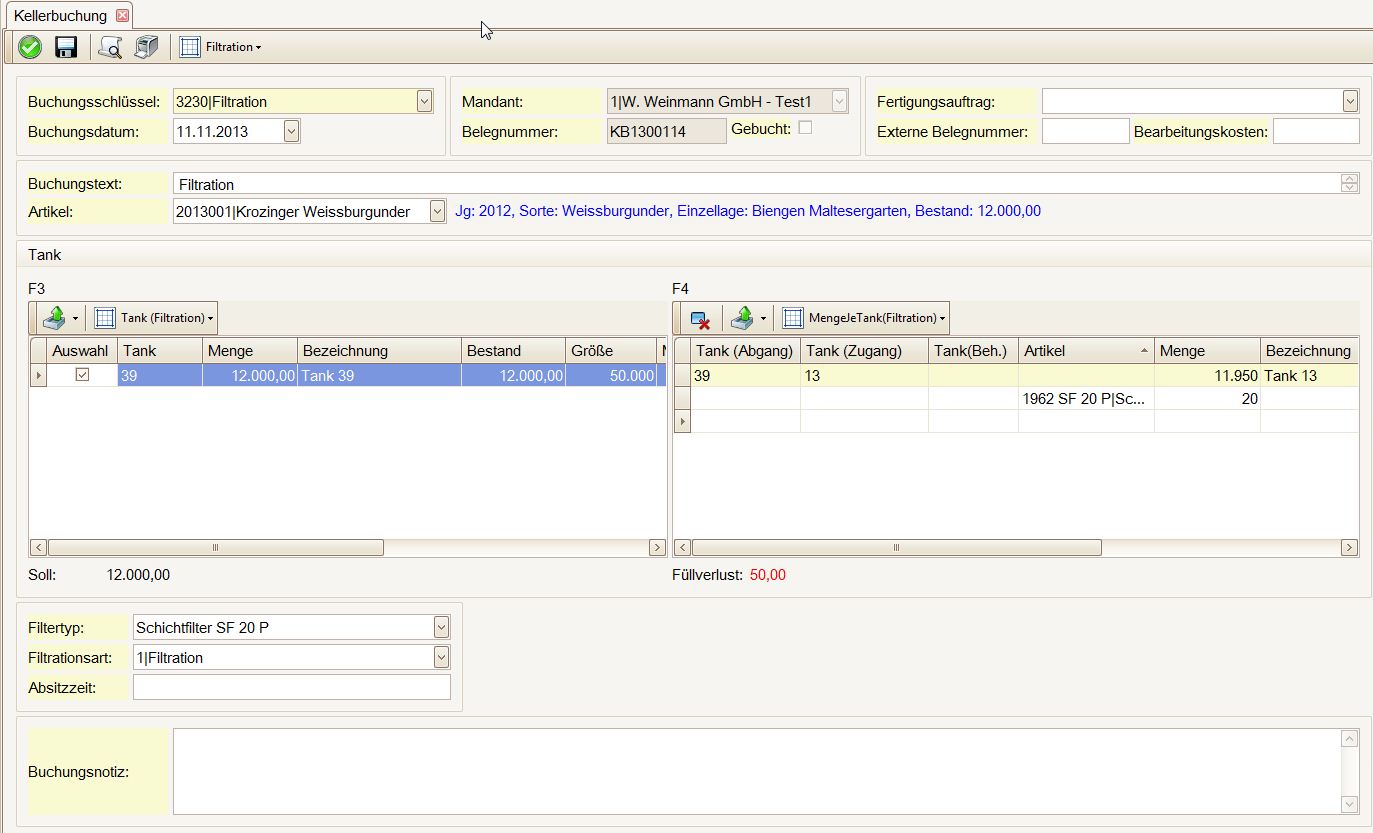1373x833 pixels.
Task: Open the Filtertyp dropdown
Action: (441, 627)
